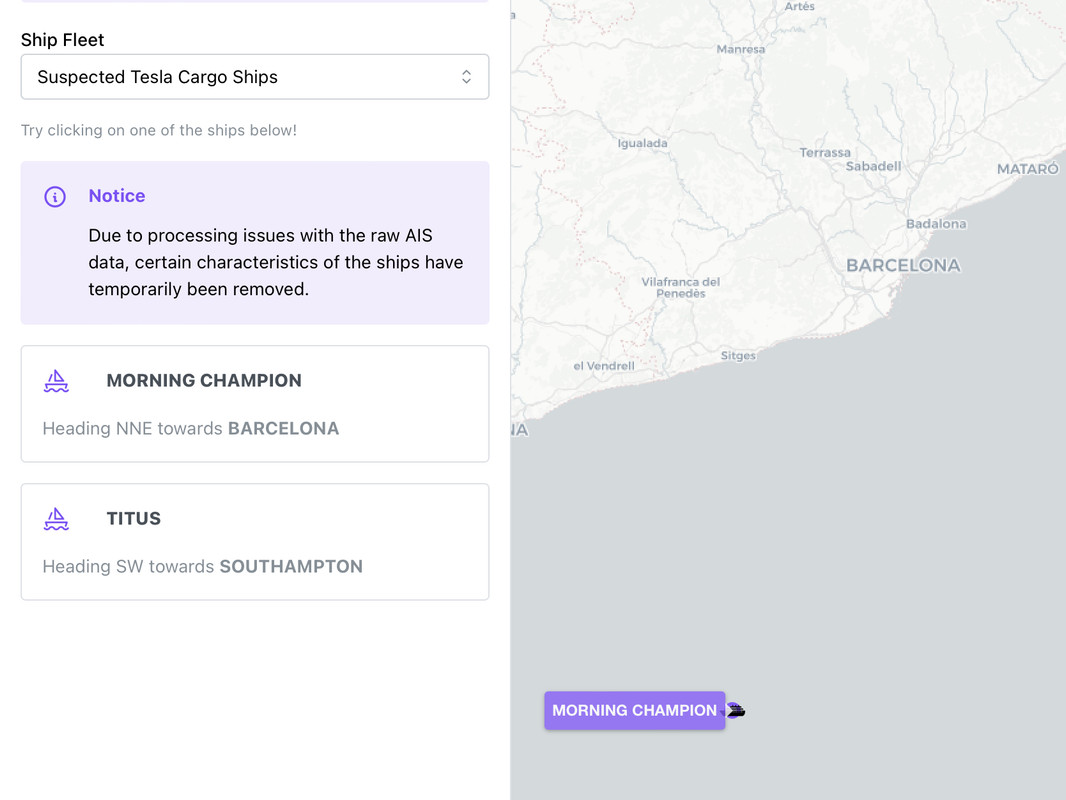Click MATARÓ label on the map
Image resolution: width=1066 pixels, height=800 pixels.
(x=1027, y=169)
